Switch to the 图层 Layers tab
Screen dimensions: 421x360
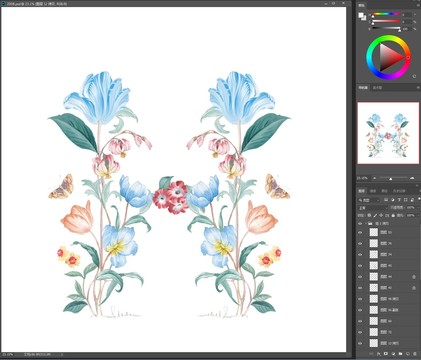click(x=361, y=191)
